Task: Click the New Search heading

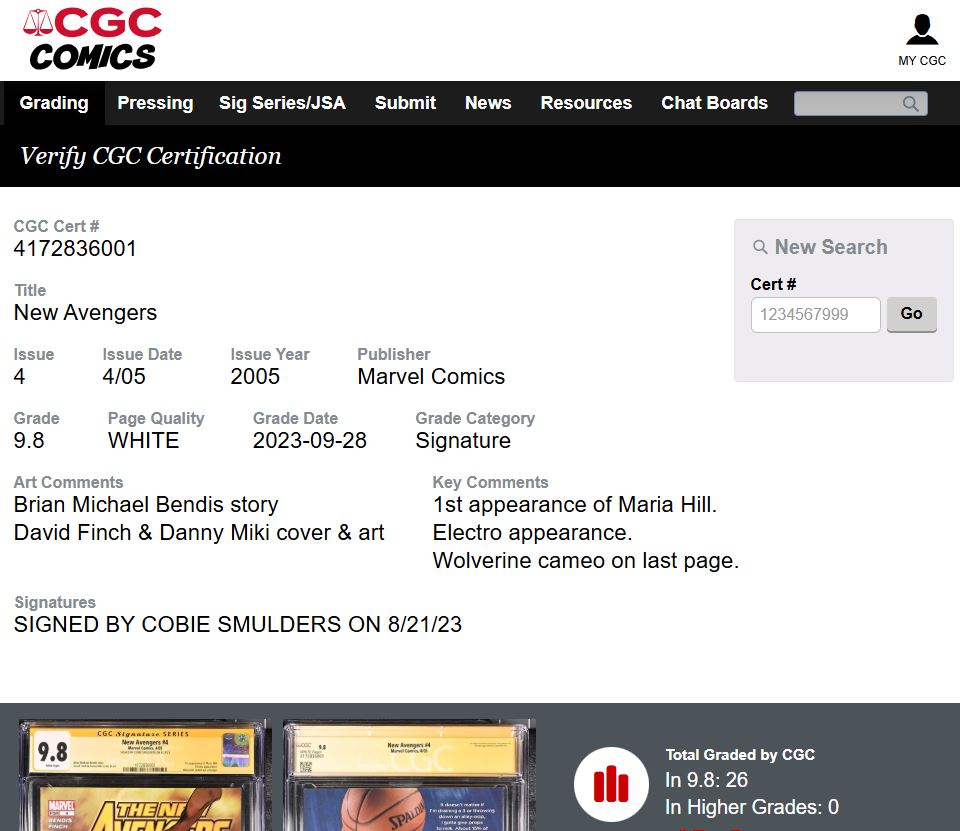Action: coord(831,247)
